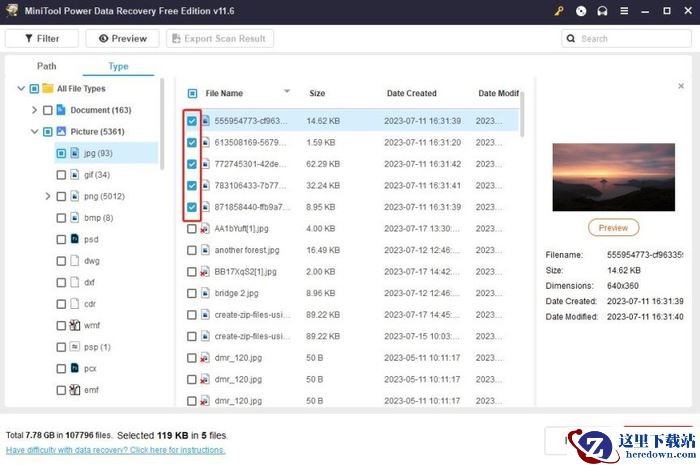Select the 871858440-ffb9a7... file name

(252, 207)
